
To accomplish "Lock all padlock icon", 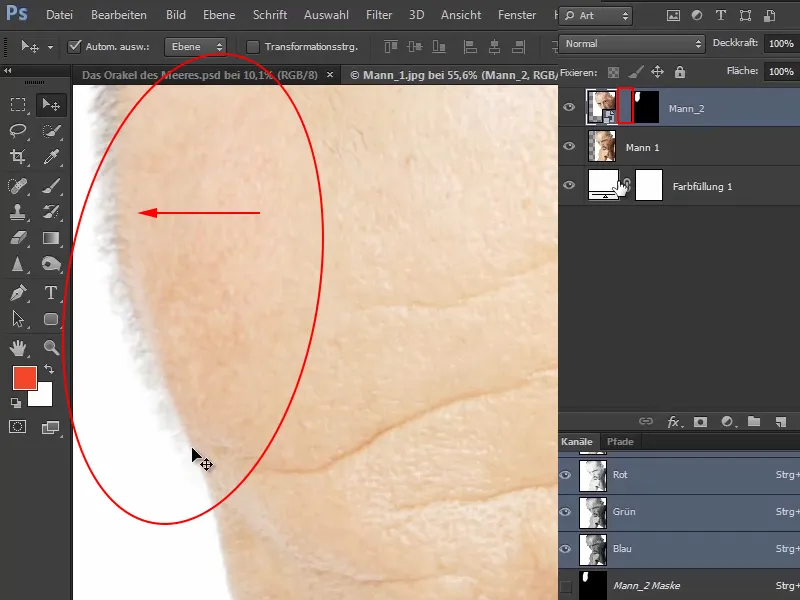I will click(680, 72).
